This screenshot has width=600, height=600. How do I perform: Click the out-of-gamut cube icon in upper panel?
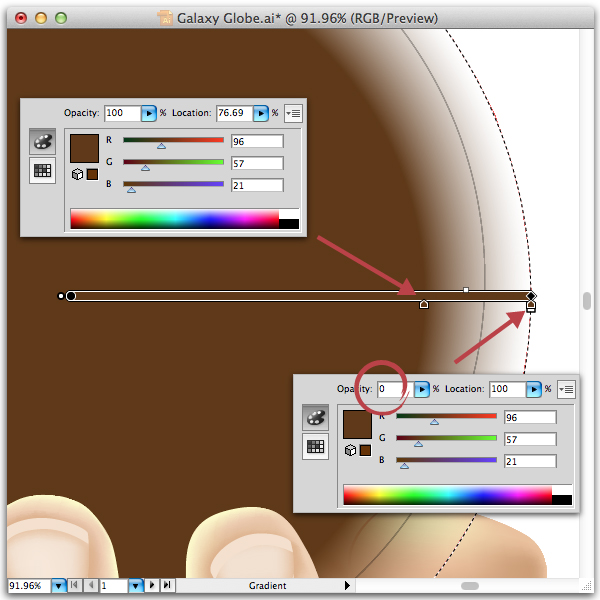[77, 174]
